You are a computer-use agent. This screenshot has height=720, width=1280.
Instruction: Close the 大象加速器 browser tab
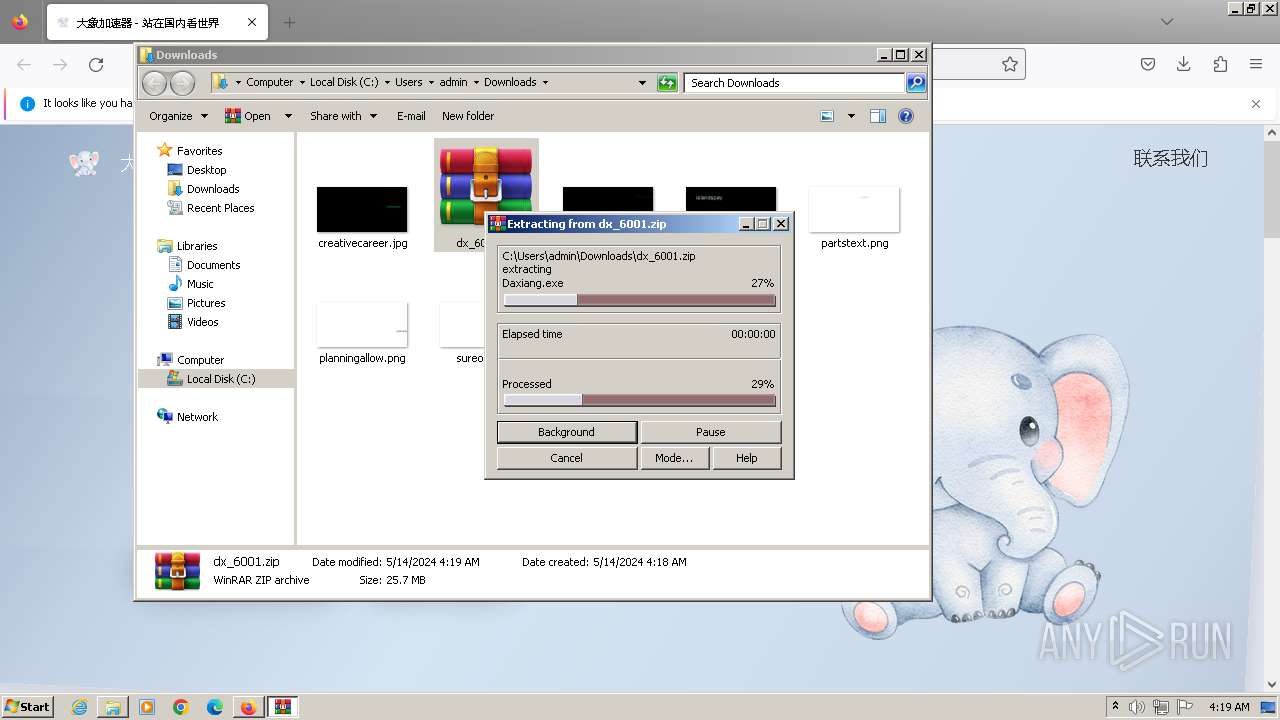(252, 22)
